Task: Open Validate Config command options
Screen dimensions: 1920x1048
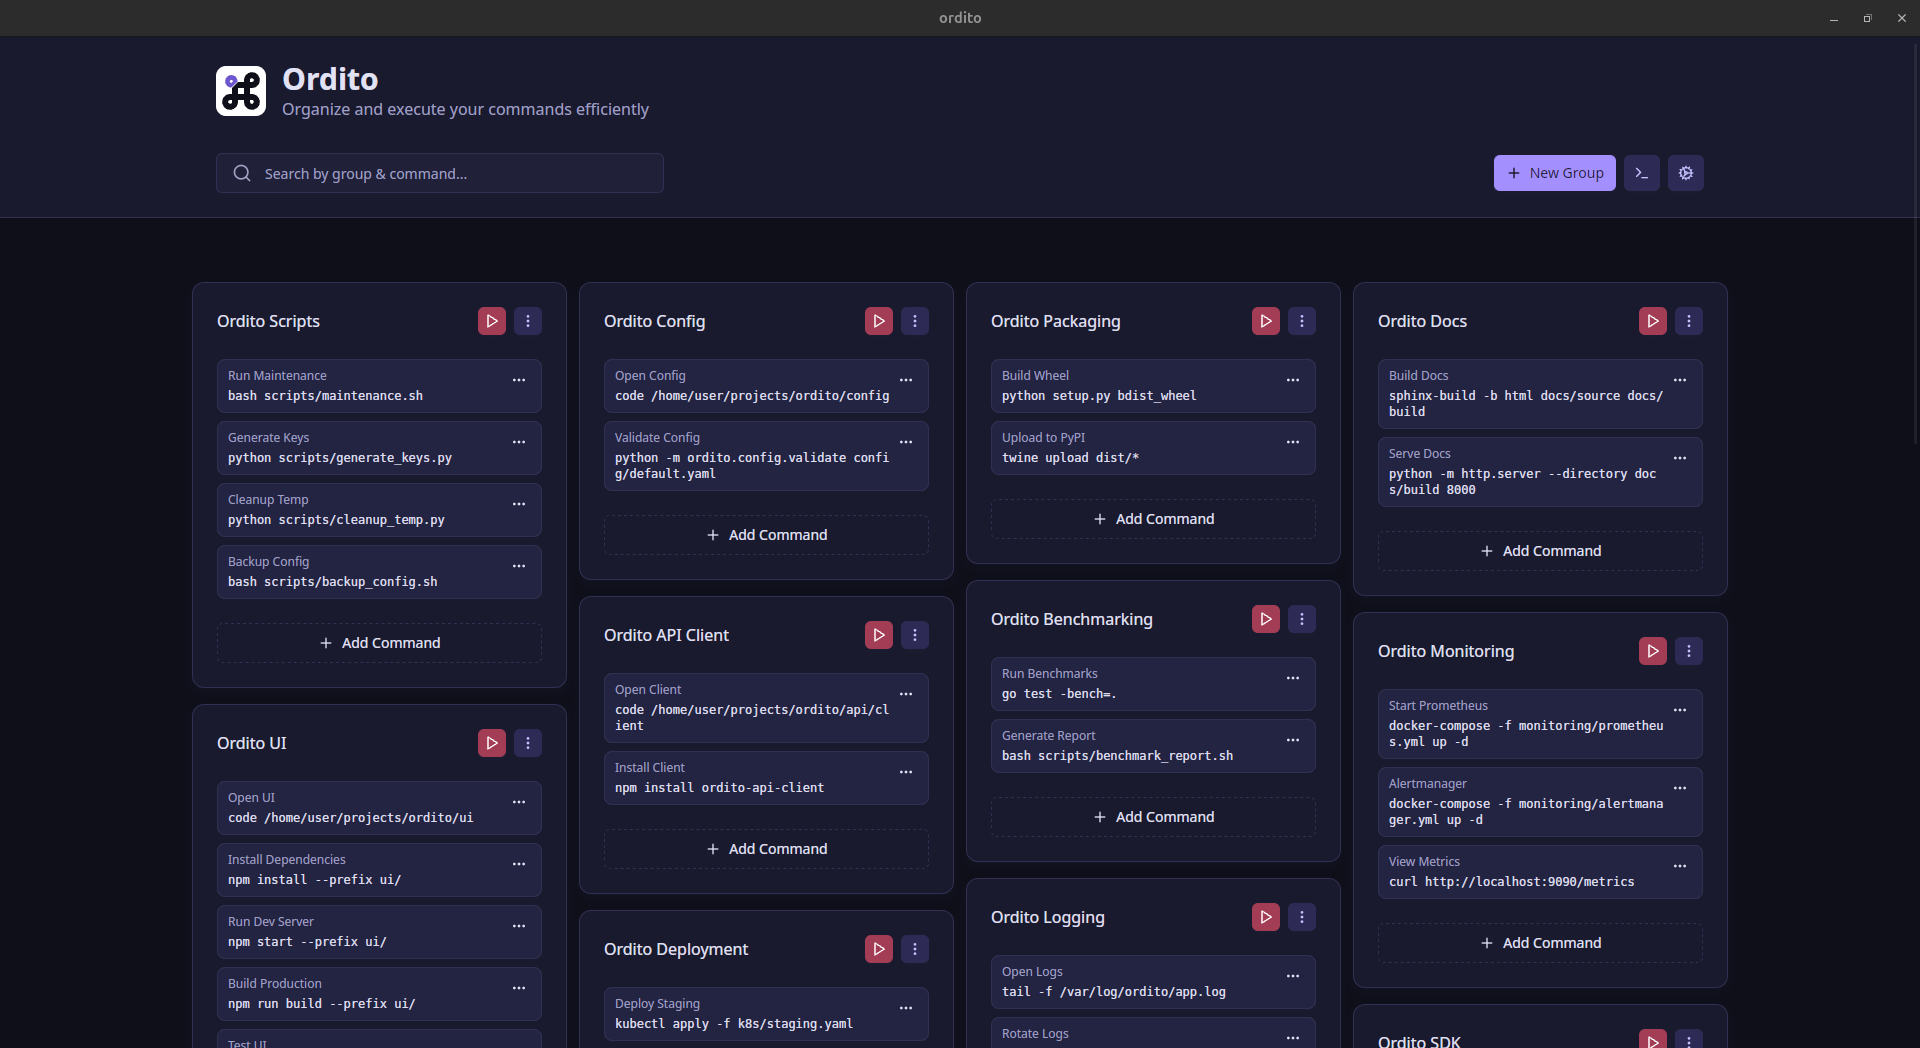Action: point(906,442)
